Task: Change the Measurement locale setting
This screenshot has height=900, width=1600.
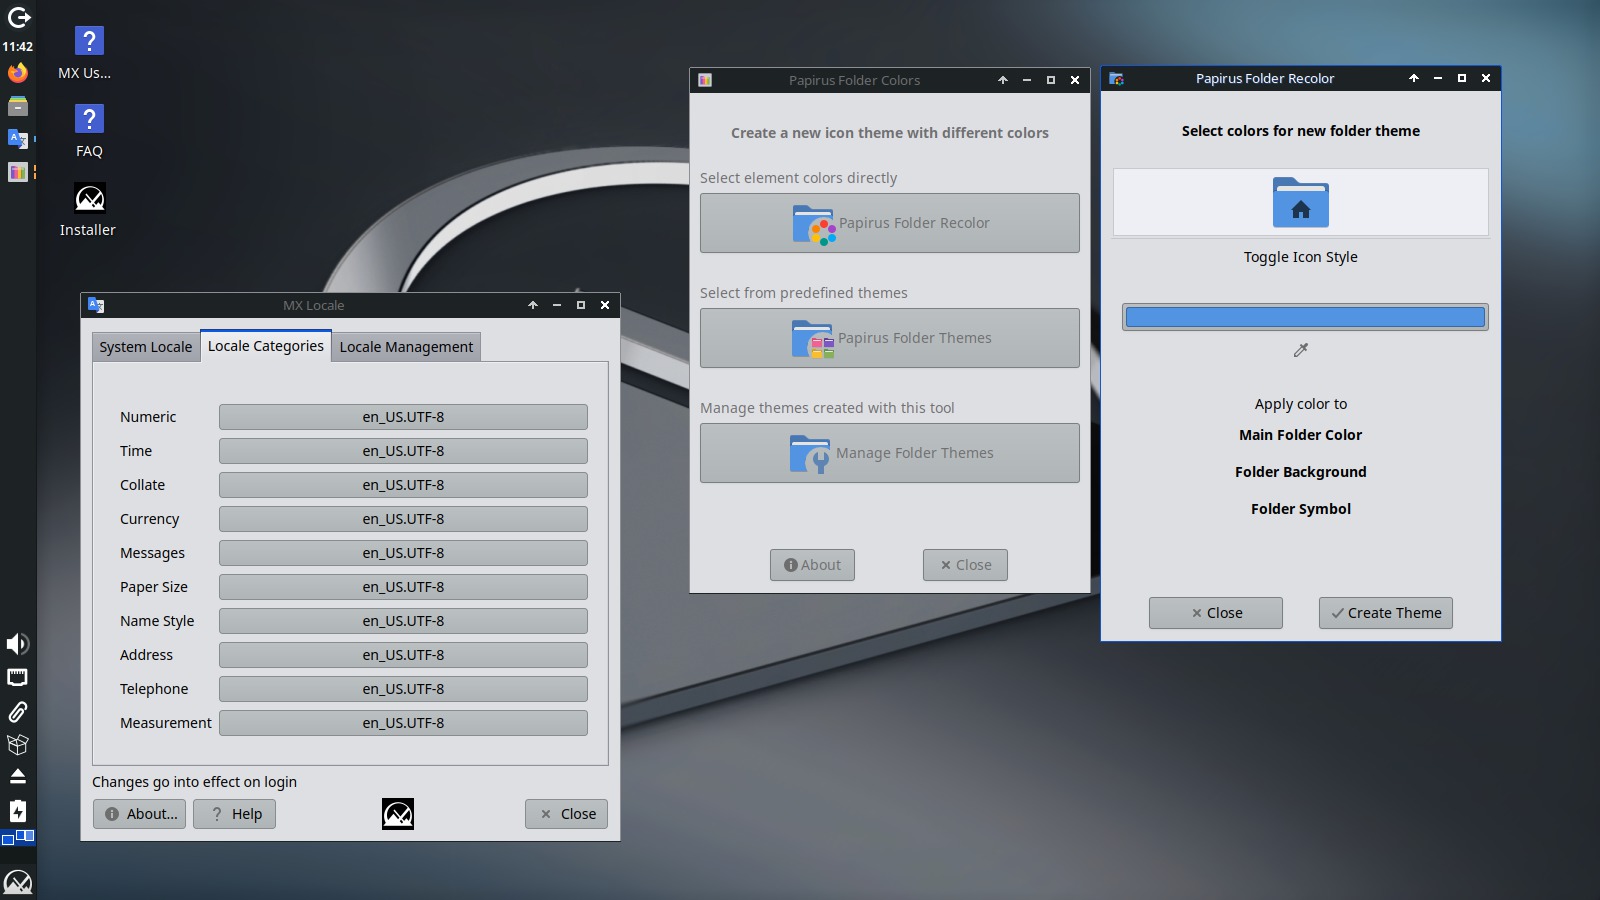Action: coord(403,723)
